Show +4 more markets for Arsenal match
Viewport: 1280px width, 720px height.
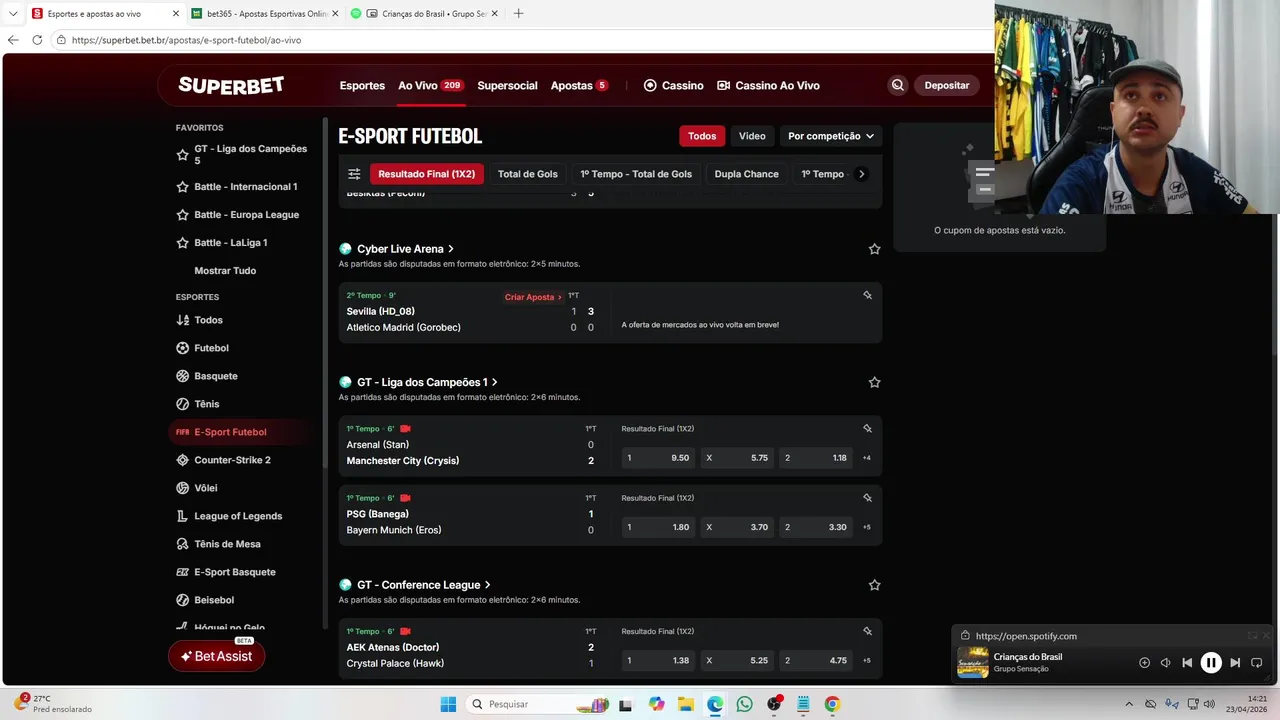click(866, 458)
